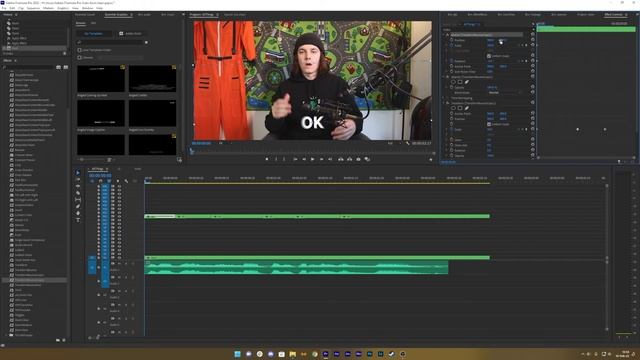This screenshot has width=640, height=360.
Task: Click the Lift button
Action: tap(340, 159)
